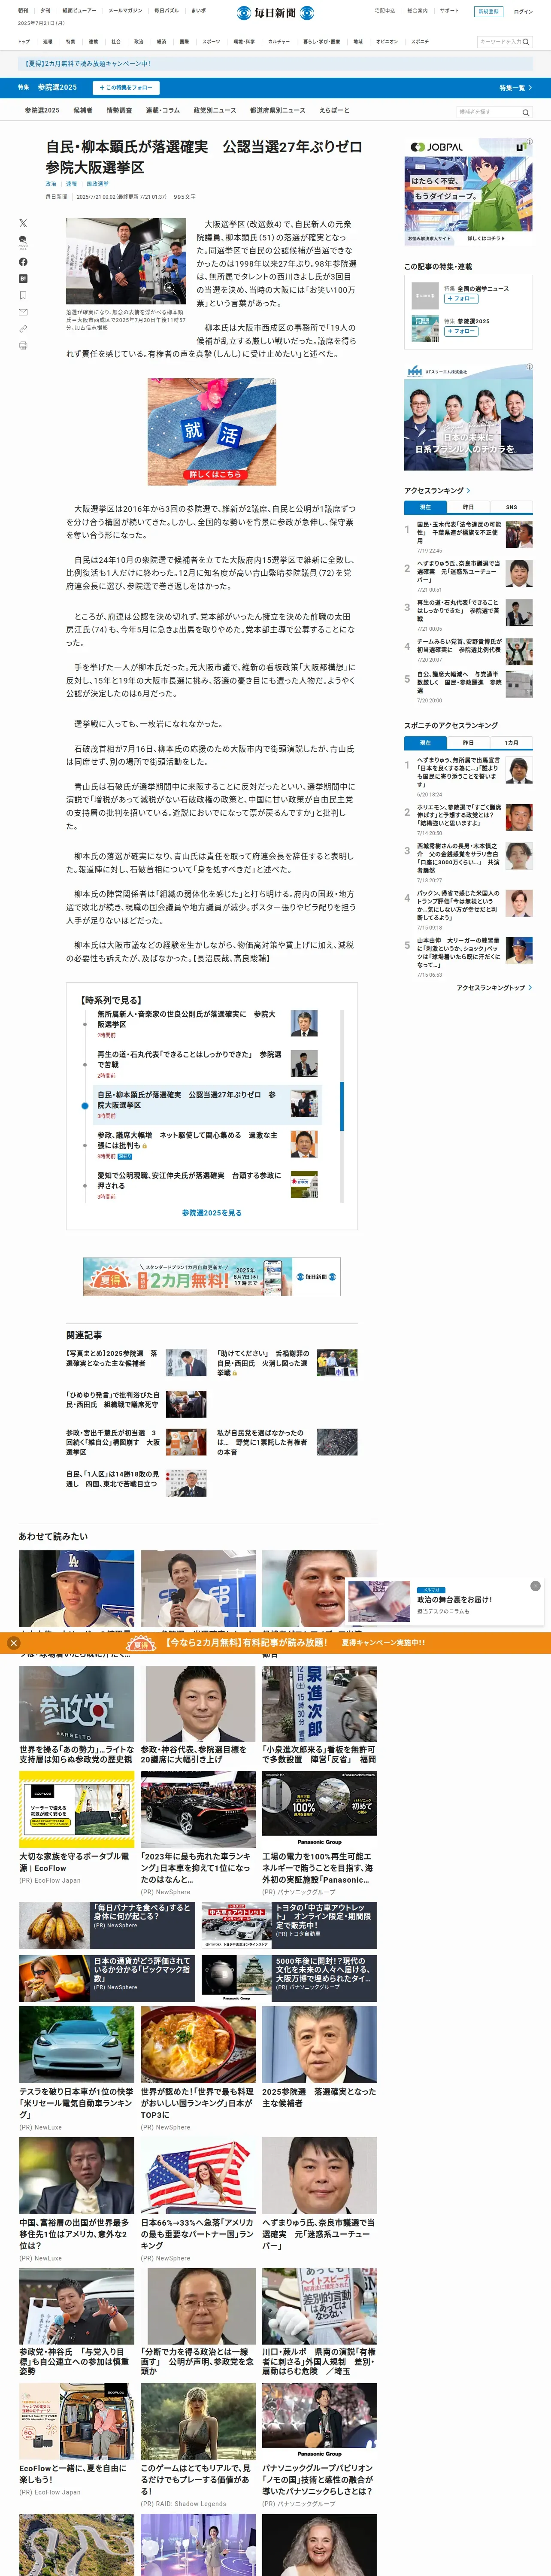This screenshot has width=551, height=2576.
Task: Open the 宅配申込 header link
Action: point(385,11)
